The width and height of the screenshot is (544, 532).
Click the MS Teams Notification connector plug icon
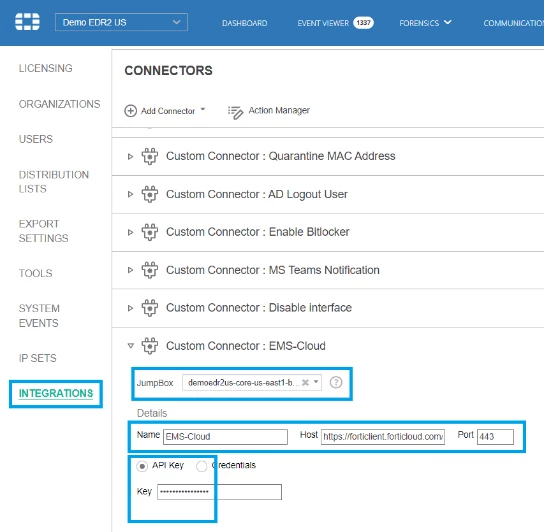click(x=150, y=270)
